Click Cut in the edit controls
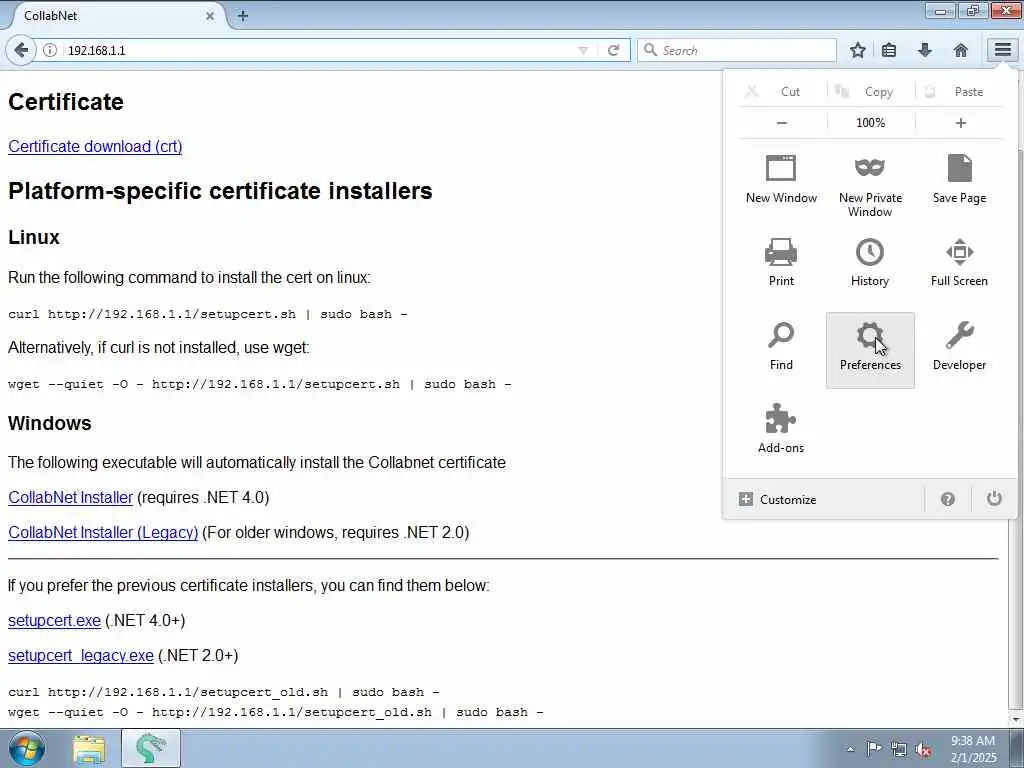 pos(782,91)
